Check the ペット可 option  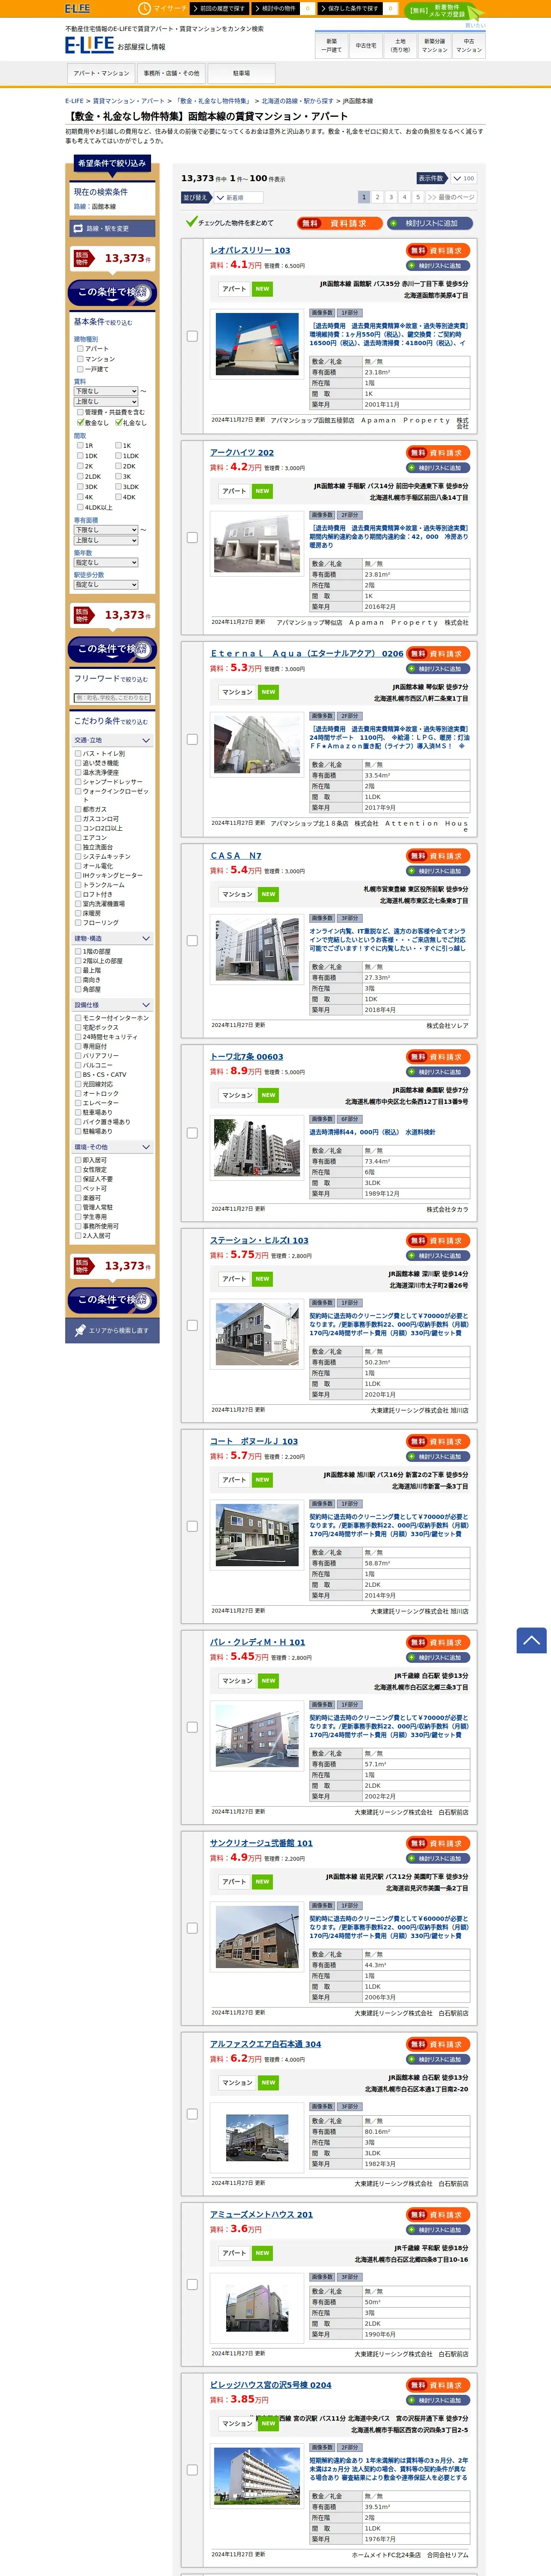pos(78,1188)
